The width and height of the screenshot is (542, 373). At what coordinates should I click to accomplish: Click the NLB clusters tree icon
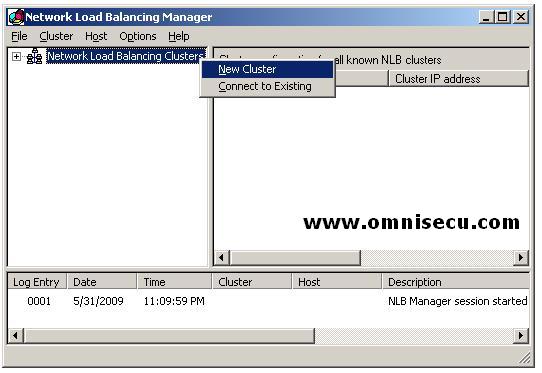pyautogui.click(x=35, y=56)
